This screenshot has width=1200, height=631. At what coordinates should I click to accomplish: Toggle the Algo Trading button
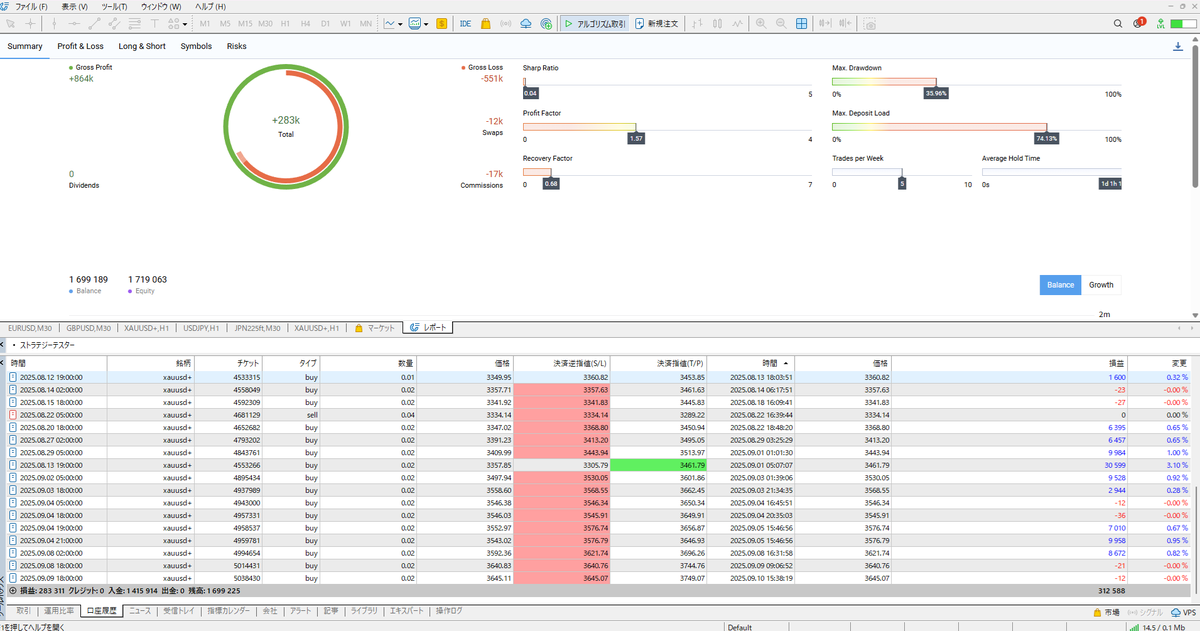594,23
